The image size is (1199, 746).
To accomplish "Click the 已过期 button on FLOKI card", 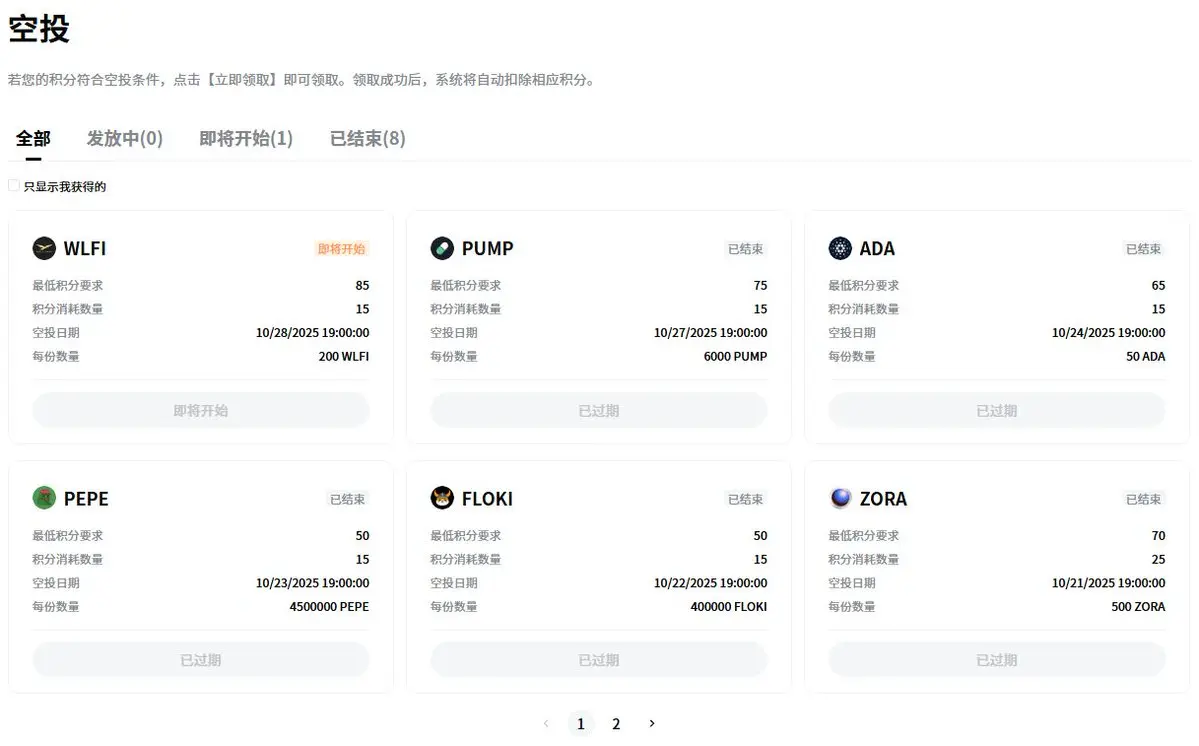I will [599, 660].
